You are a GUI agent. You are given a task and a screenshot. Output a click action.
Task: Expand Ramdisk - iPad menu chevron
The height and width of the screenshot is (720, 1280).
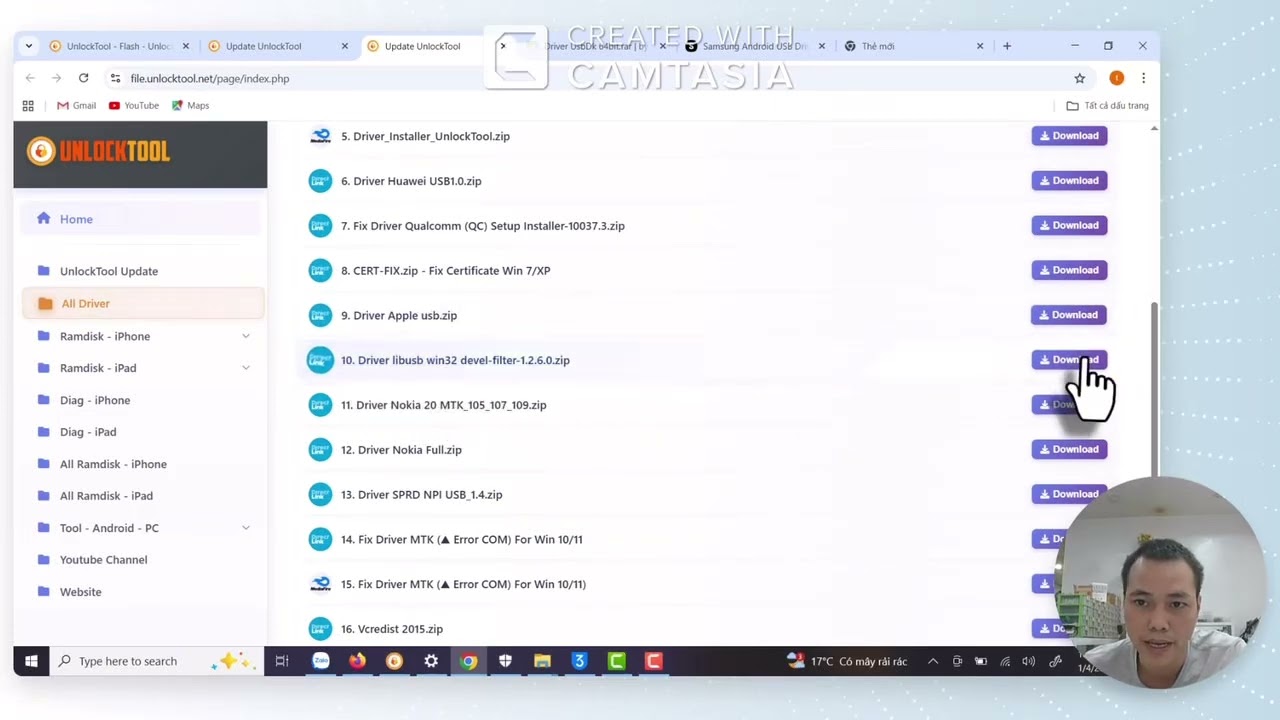coord(246,368)
